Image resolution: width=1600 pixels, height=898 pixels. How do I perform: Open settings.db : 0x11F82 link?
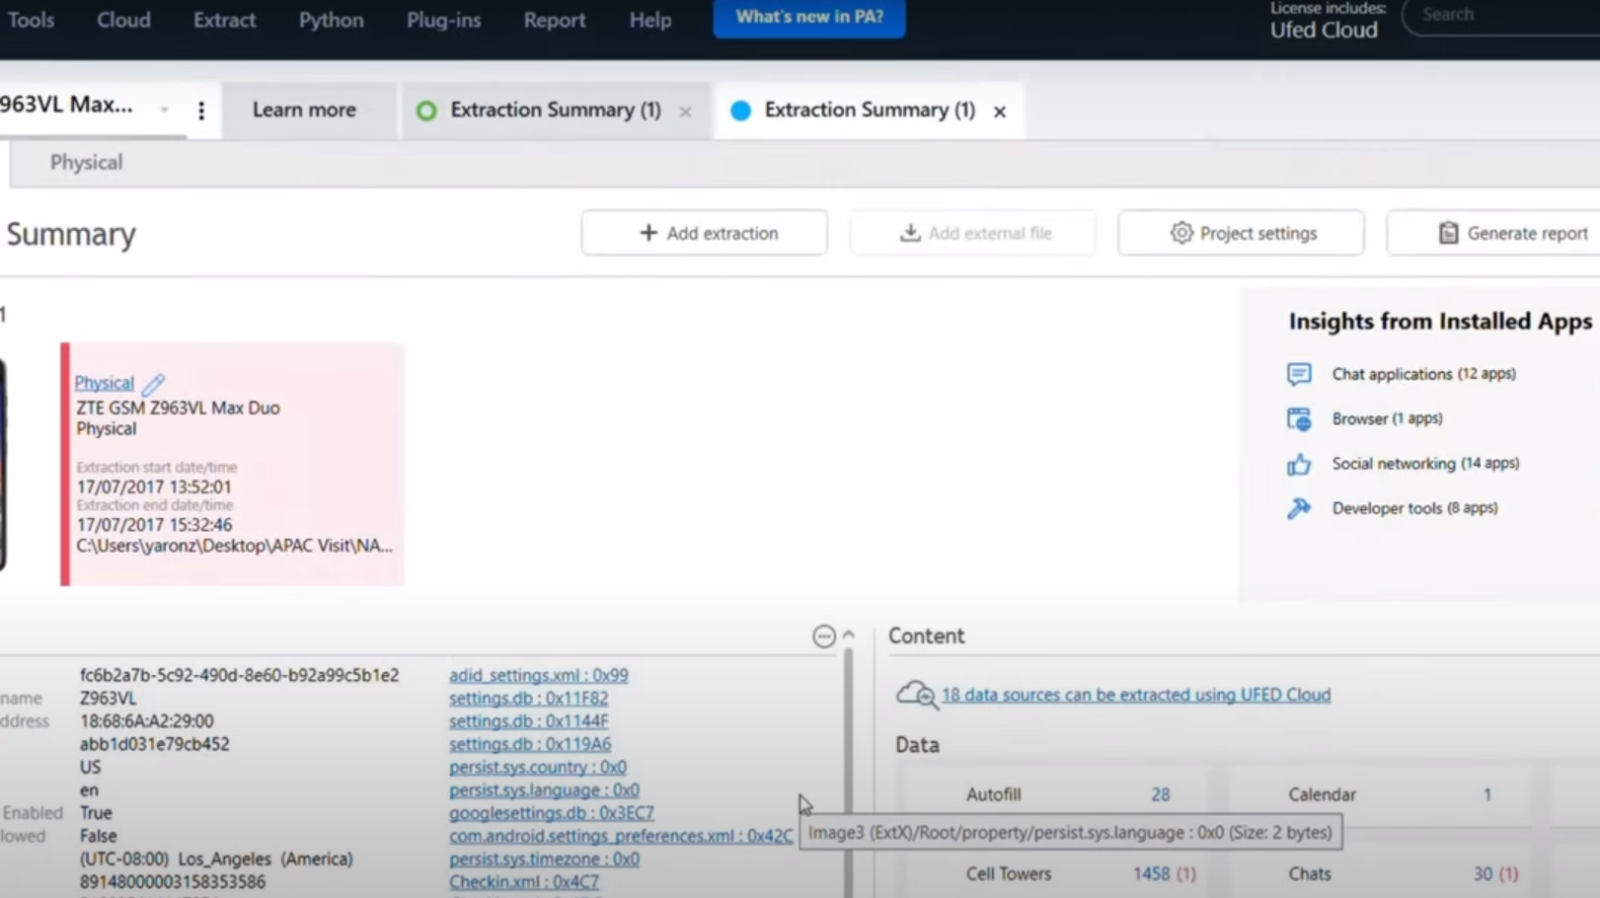pos(528,698)
